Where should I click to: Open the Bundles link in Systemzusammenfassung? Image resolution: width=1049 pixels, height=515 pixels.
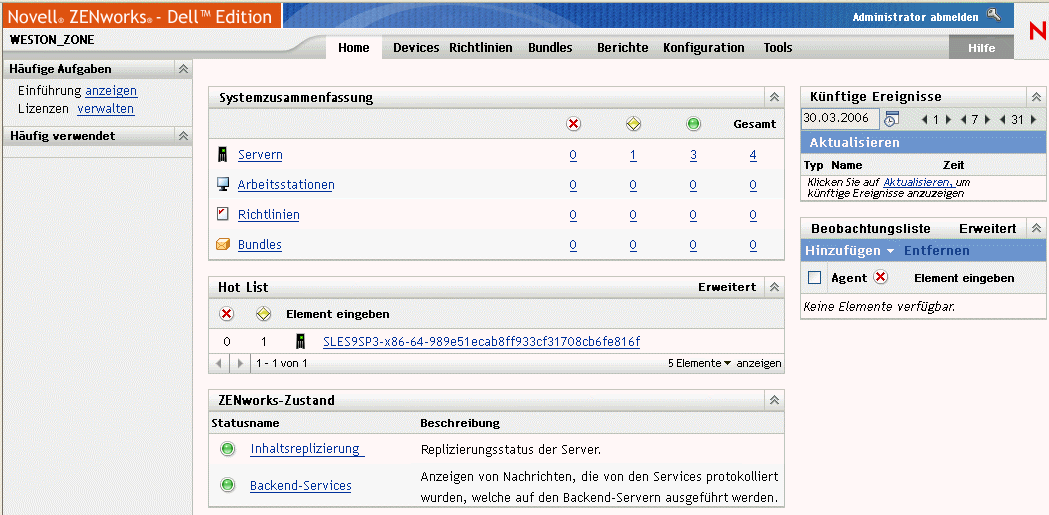(260, 245)
